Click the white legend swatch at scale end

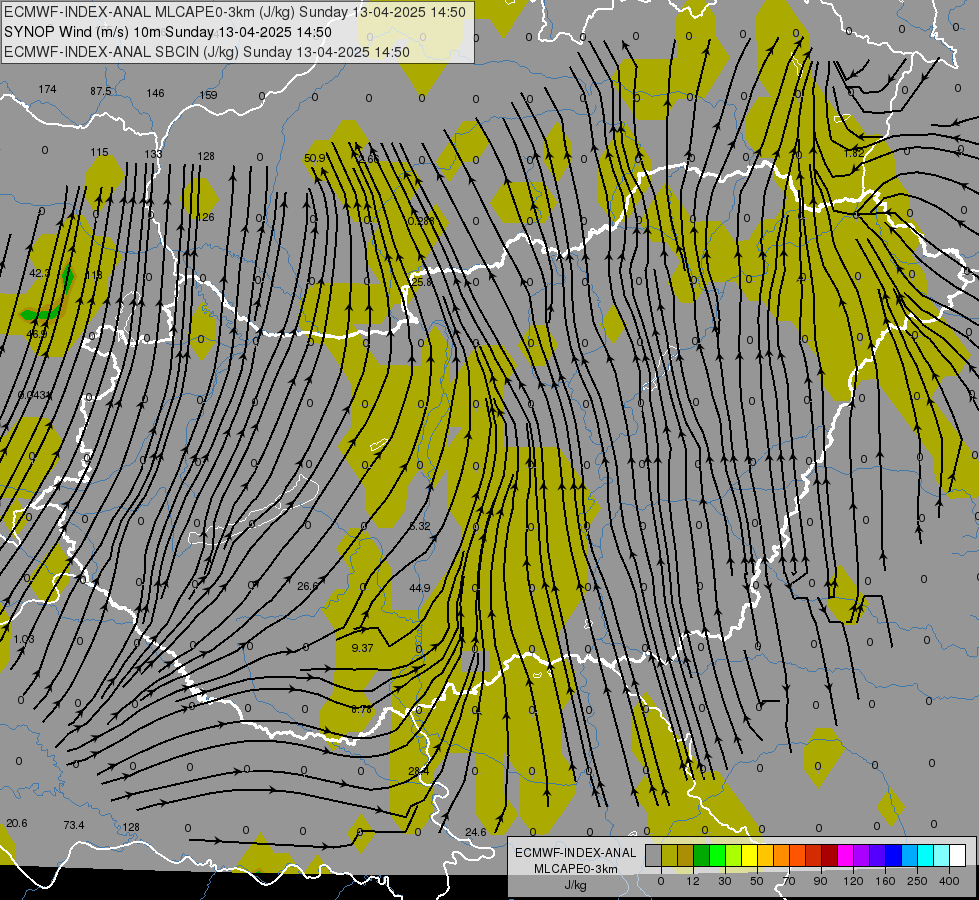click(958, 856)
